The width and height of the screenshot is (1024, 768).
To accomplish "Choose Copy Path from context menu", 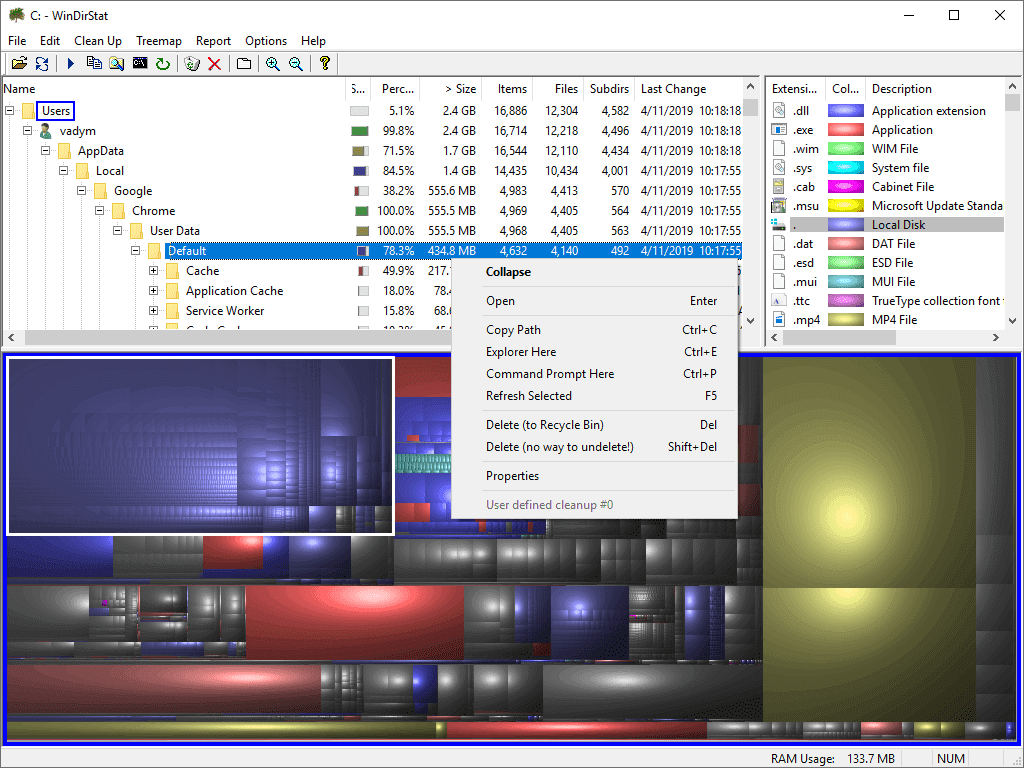I will [595, 330].
